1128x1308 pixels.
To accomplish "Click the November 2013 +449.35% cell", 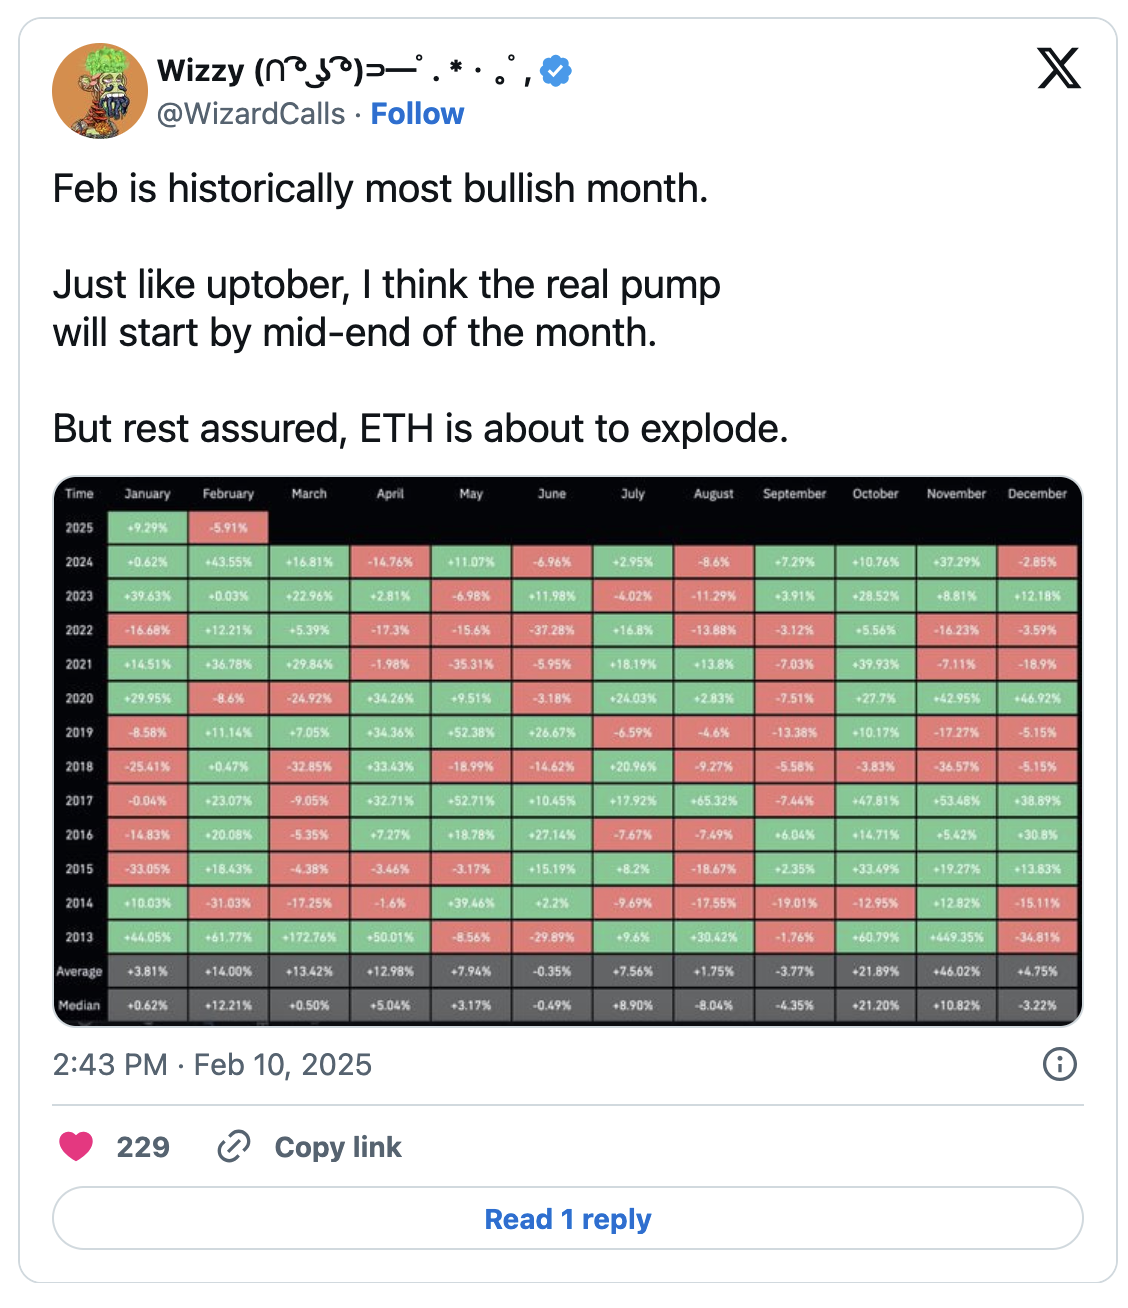I will point(956,937).
